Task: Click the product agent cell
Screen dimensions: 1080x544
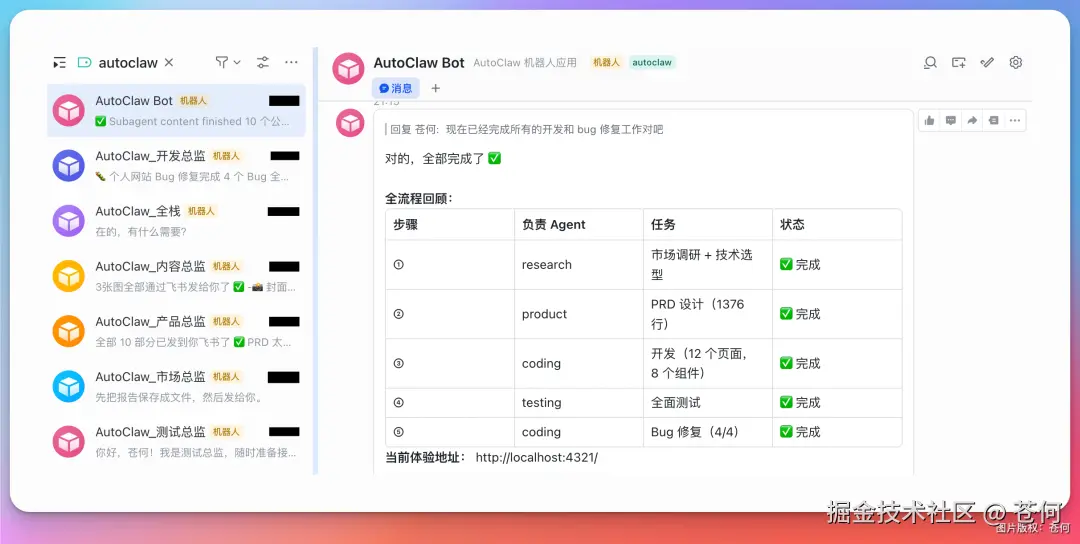Action: (x=579, y=314)
